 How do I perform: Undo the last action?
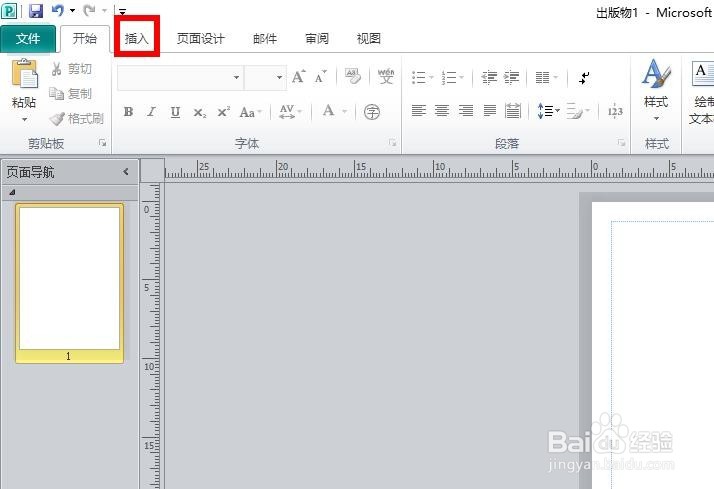[x=57, y=10]
